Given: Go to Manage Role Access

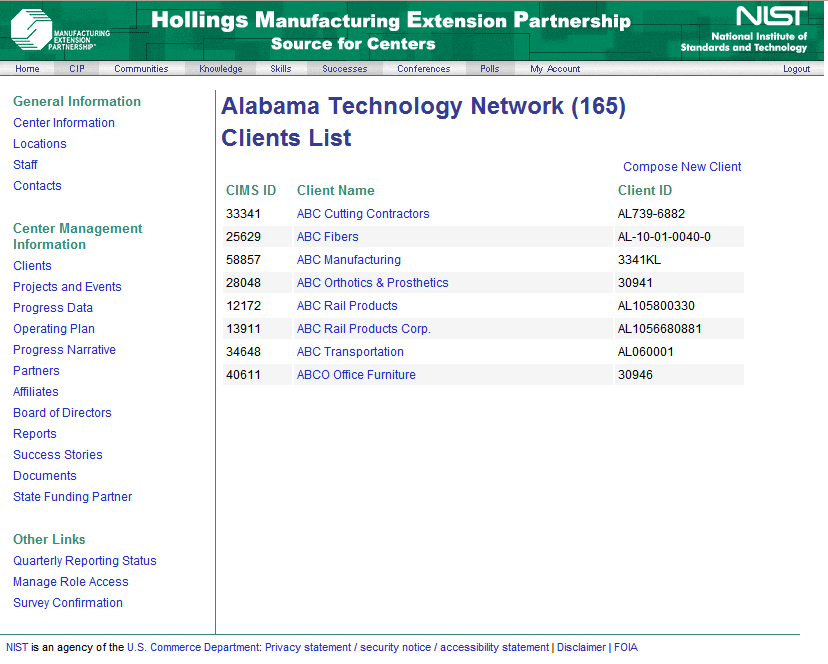Looking at the screenshot, I should click(71, 582).
